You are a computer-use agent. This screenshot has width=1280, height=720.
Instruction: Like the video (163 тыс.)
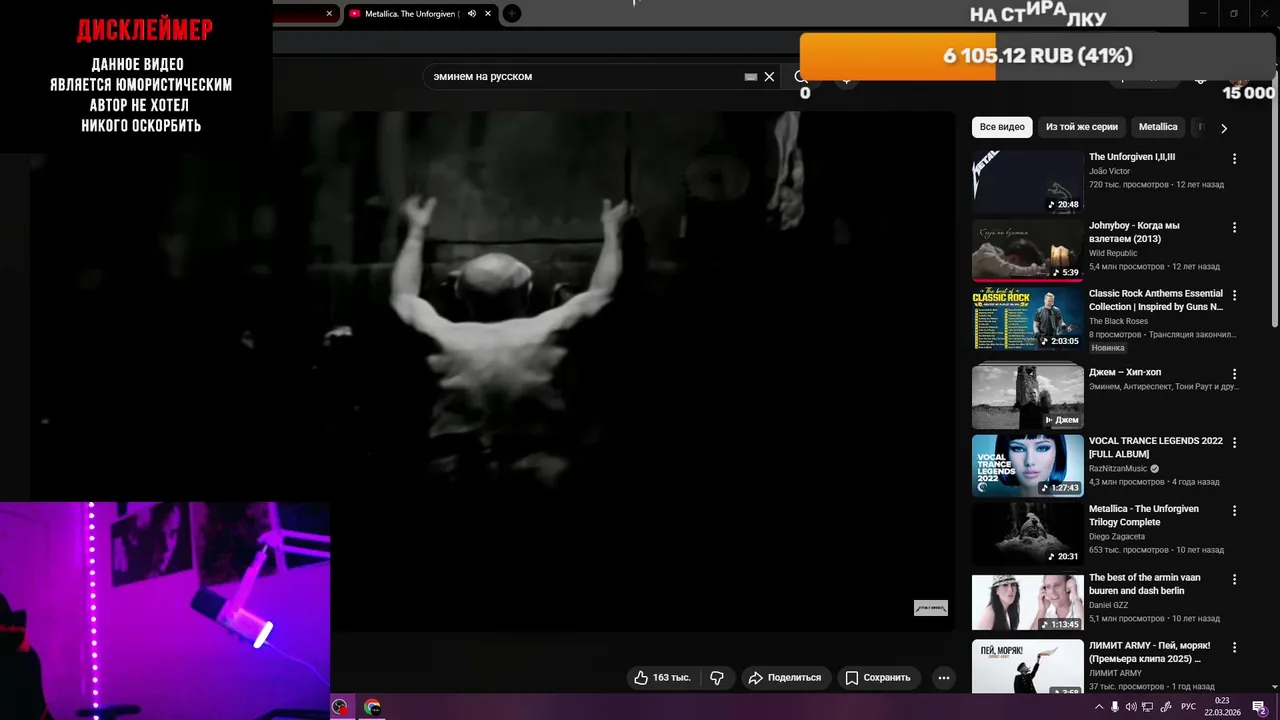tap(664, 678)
